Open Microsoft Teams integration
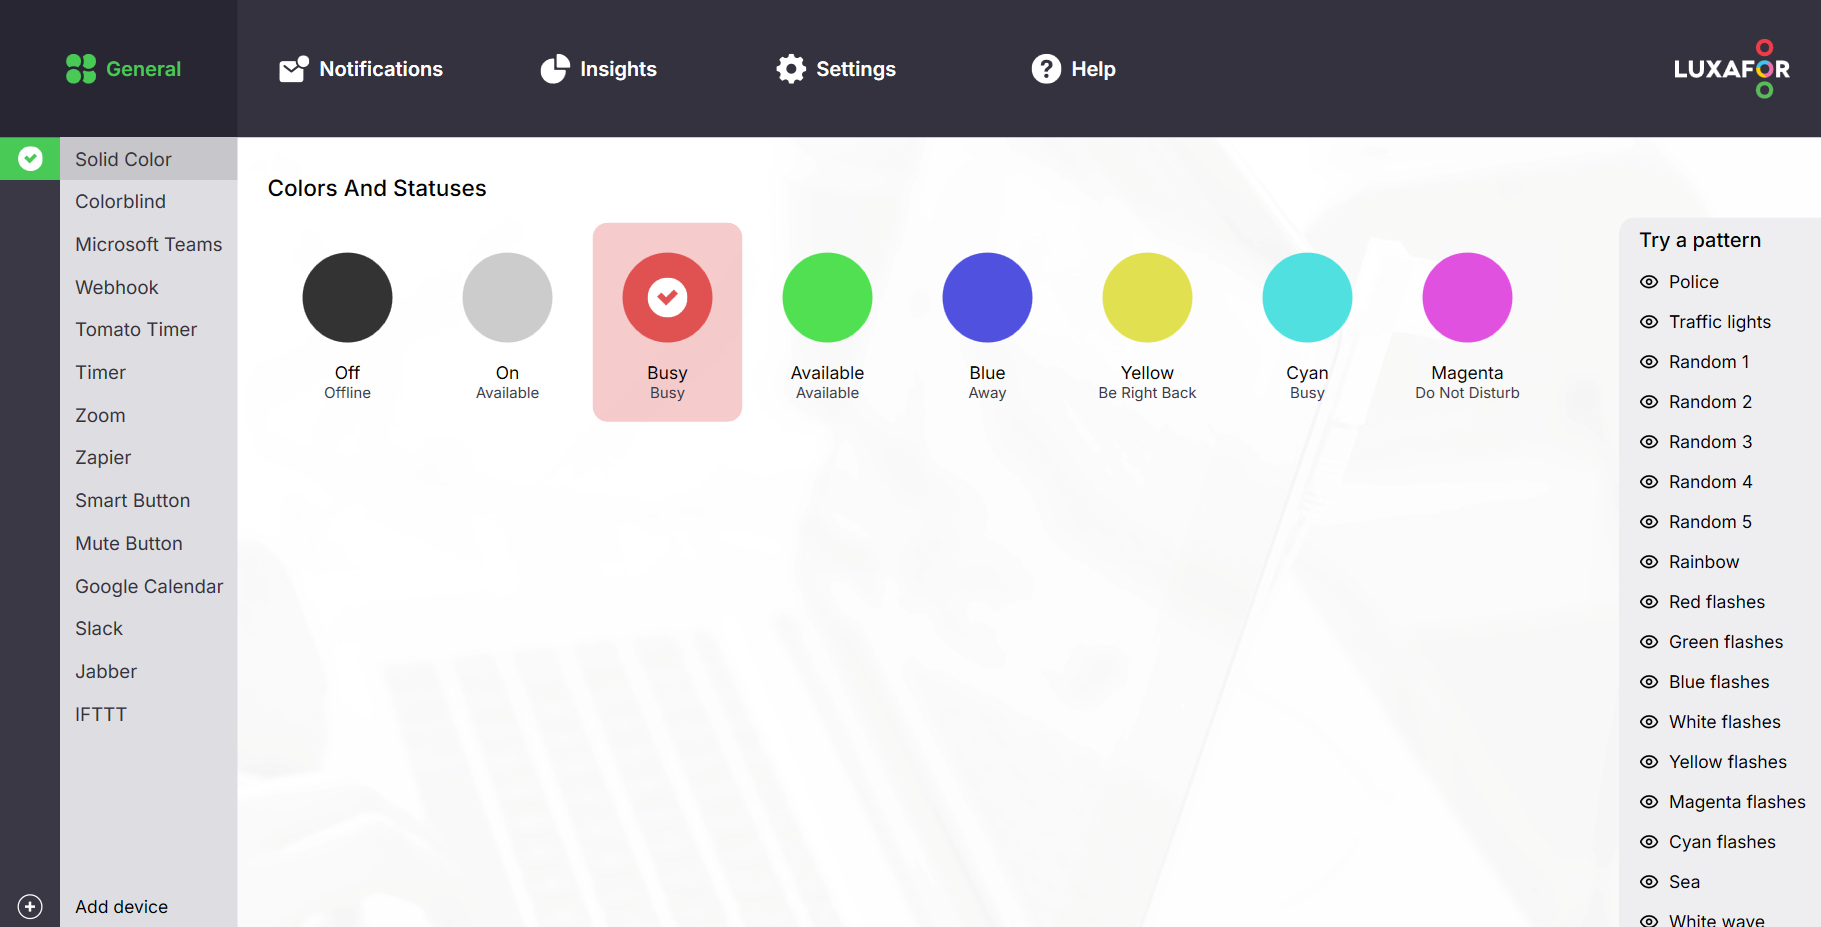 (x=148, y=244)
